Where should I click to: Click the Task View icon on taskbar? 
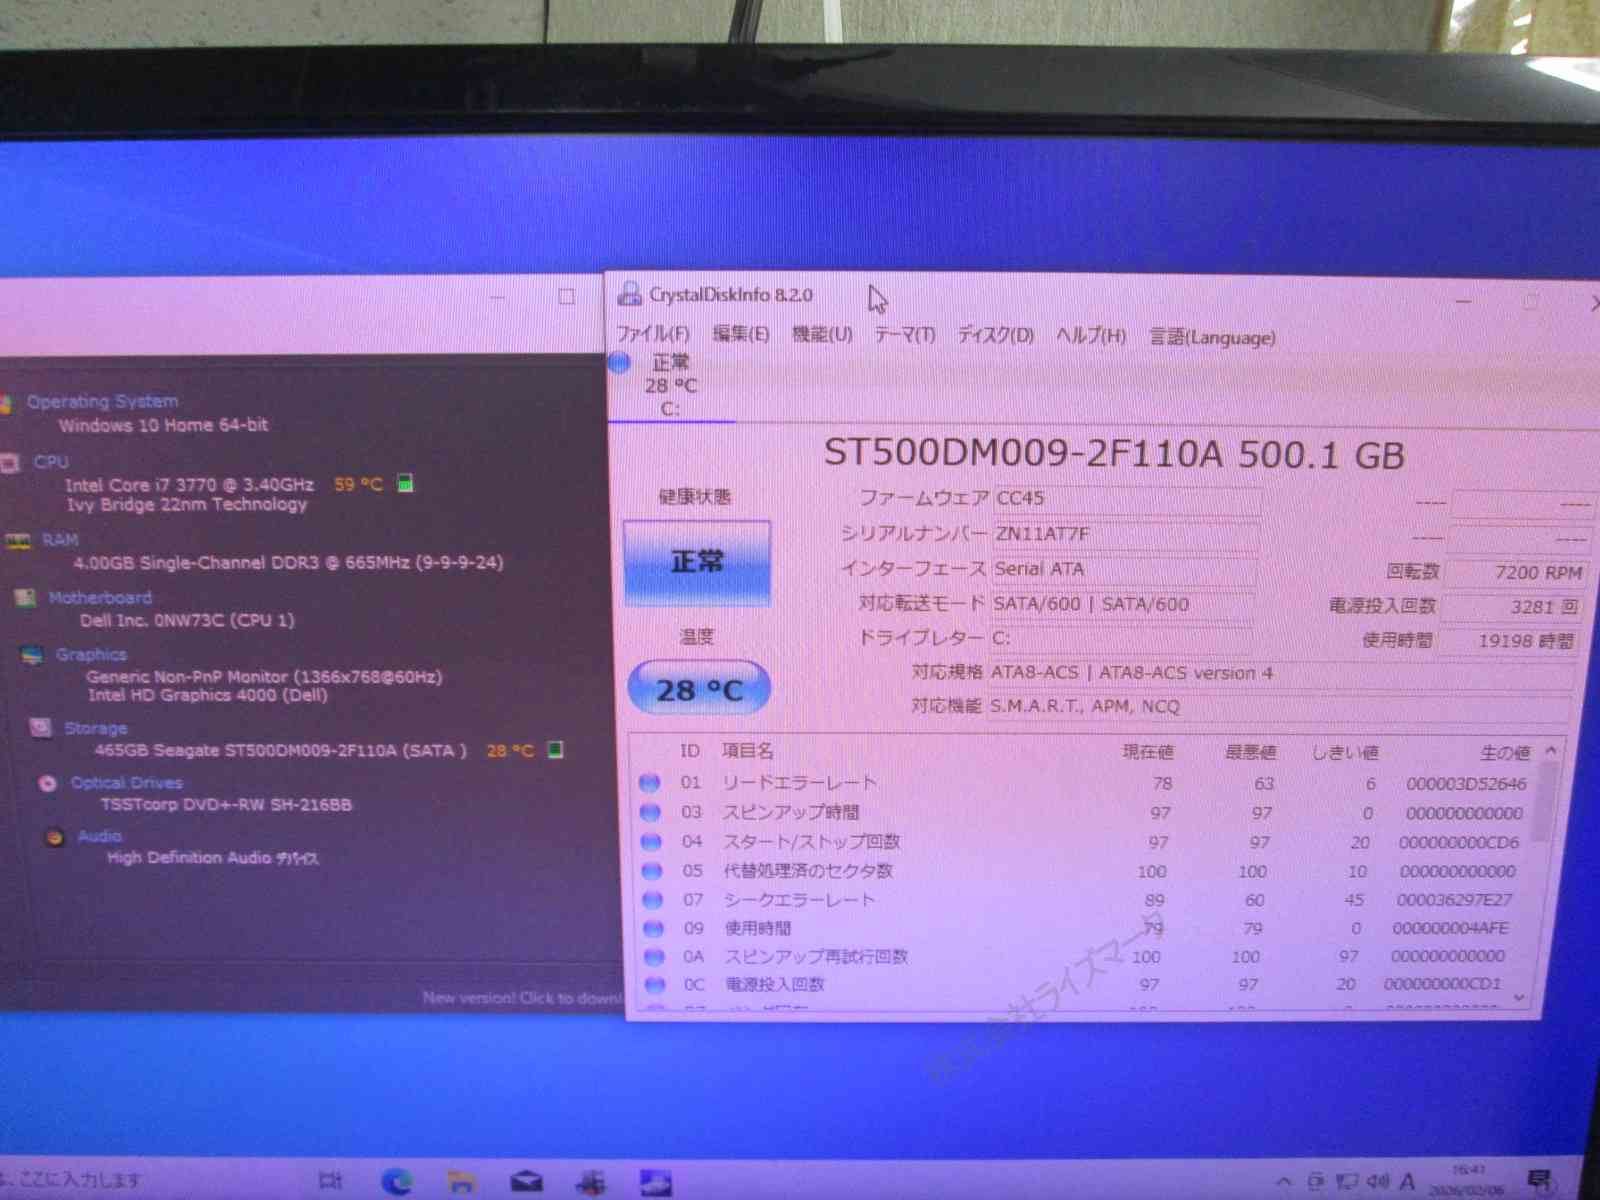(x=330, y=1181)
